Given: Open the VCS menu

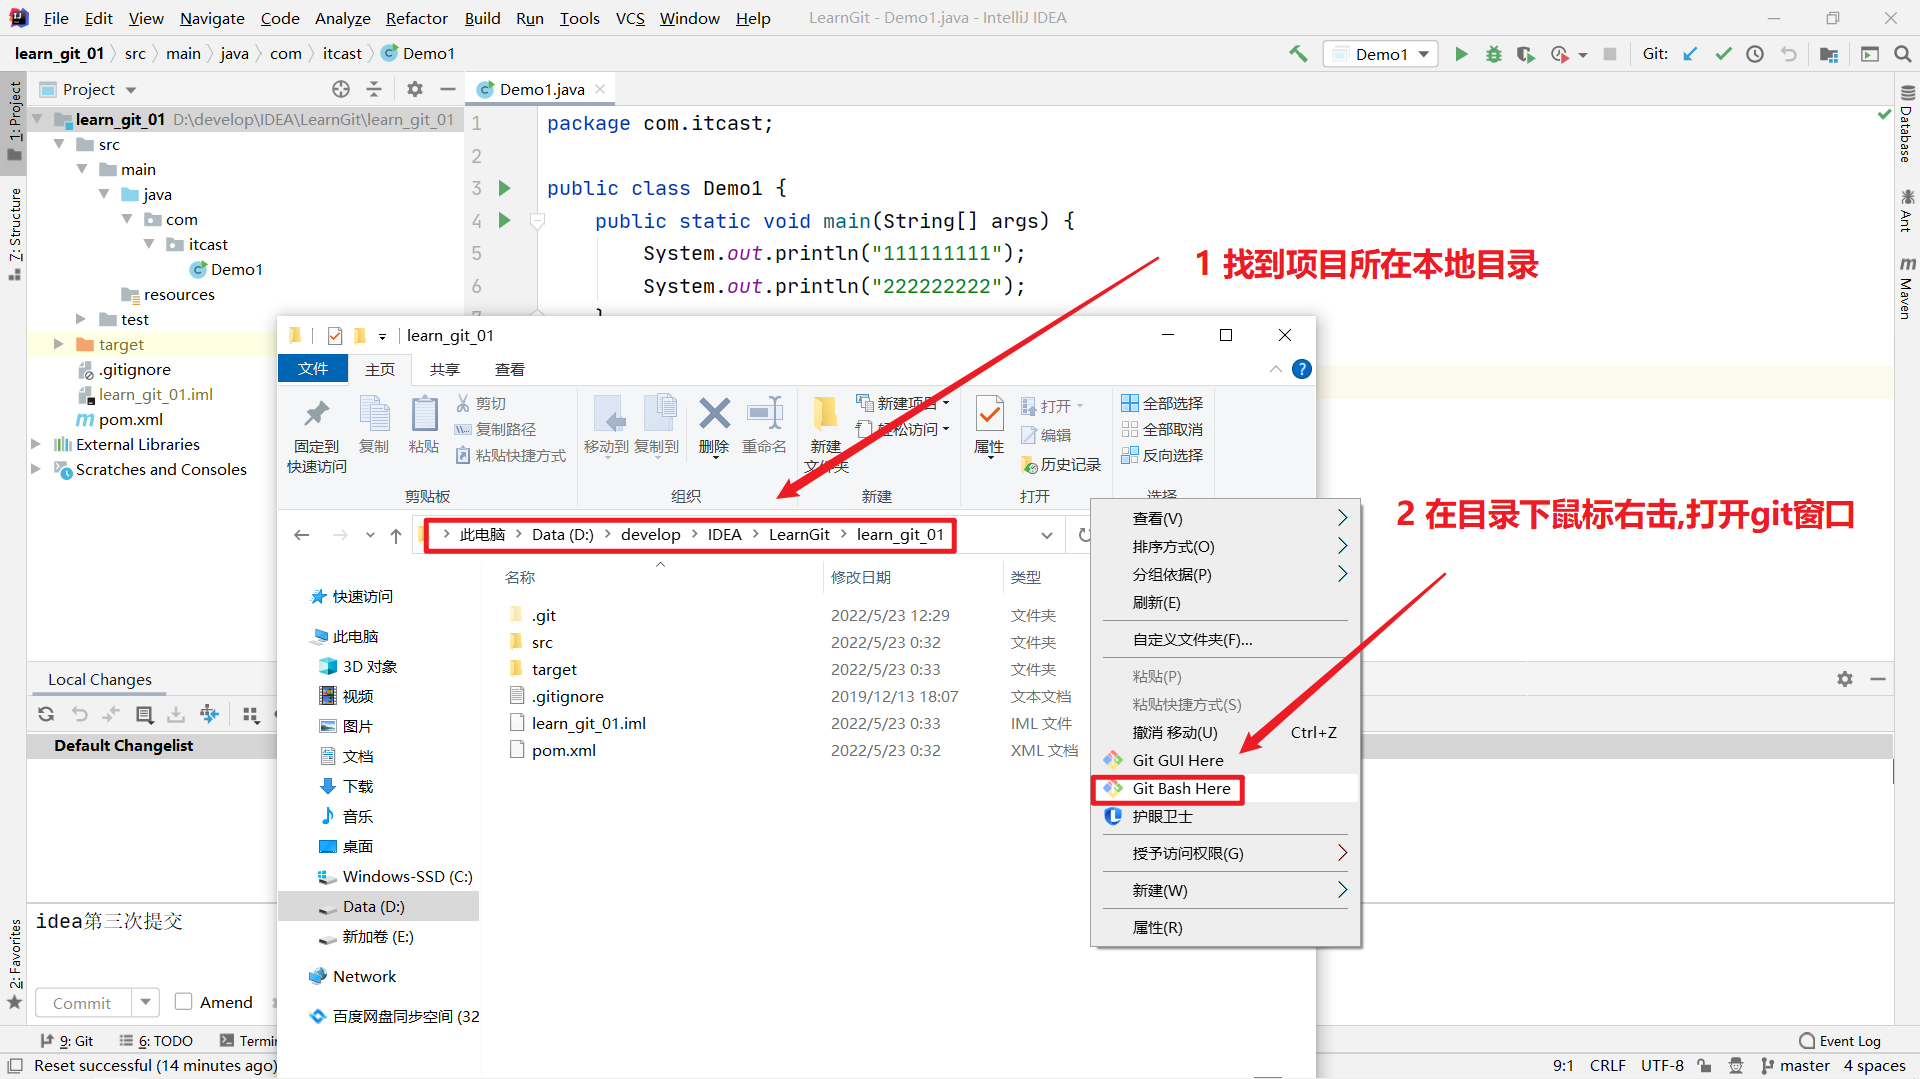Looking at the screenshot, I should coord(630,18).
